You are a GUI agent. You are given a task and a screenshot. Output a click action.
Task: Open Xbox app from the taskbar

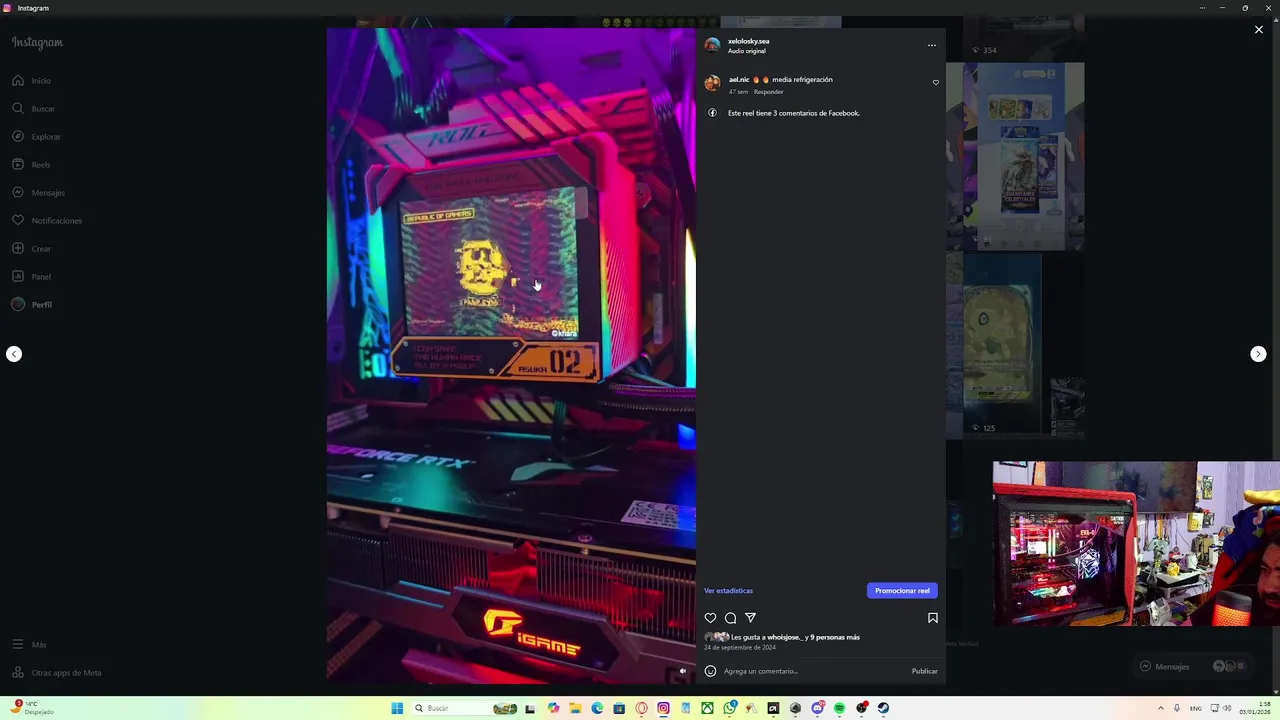(x=707, y=708)
